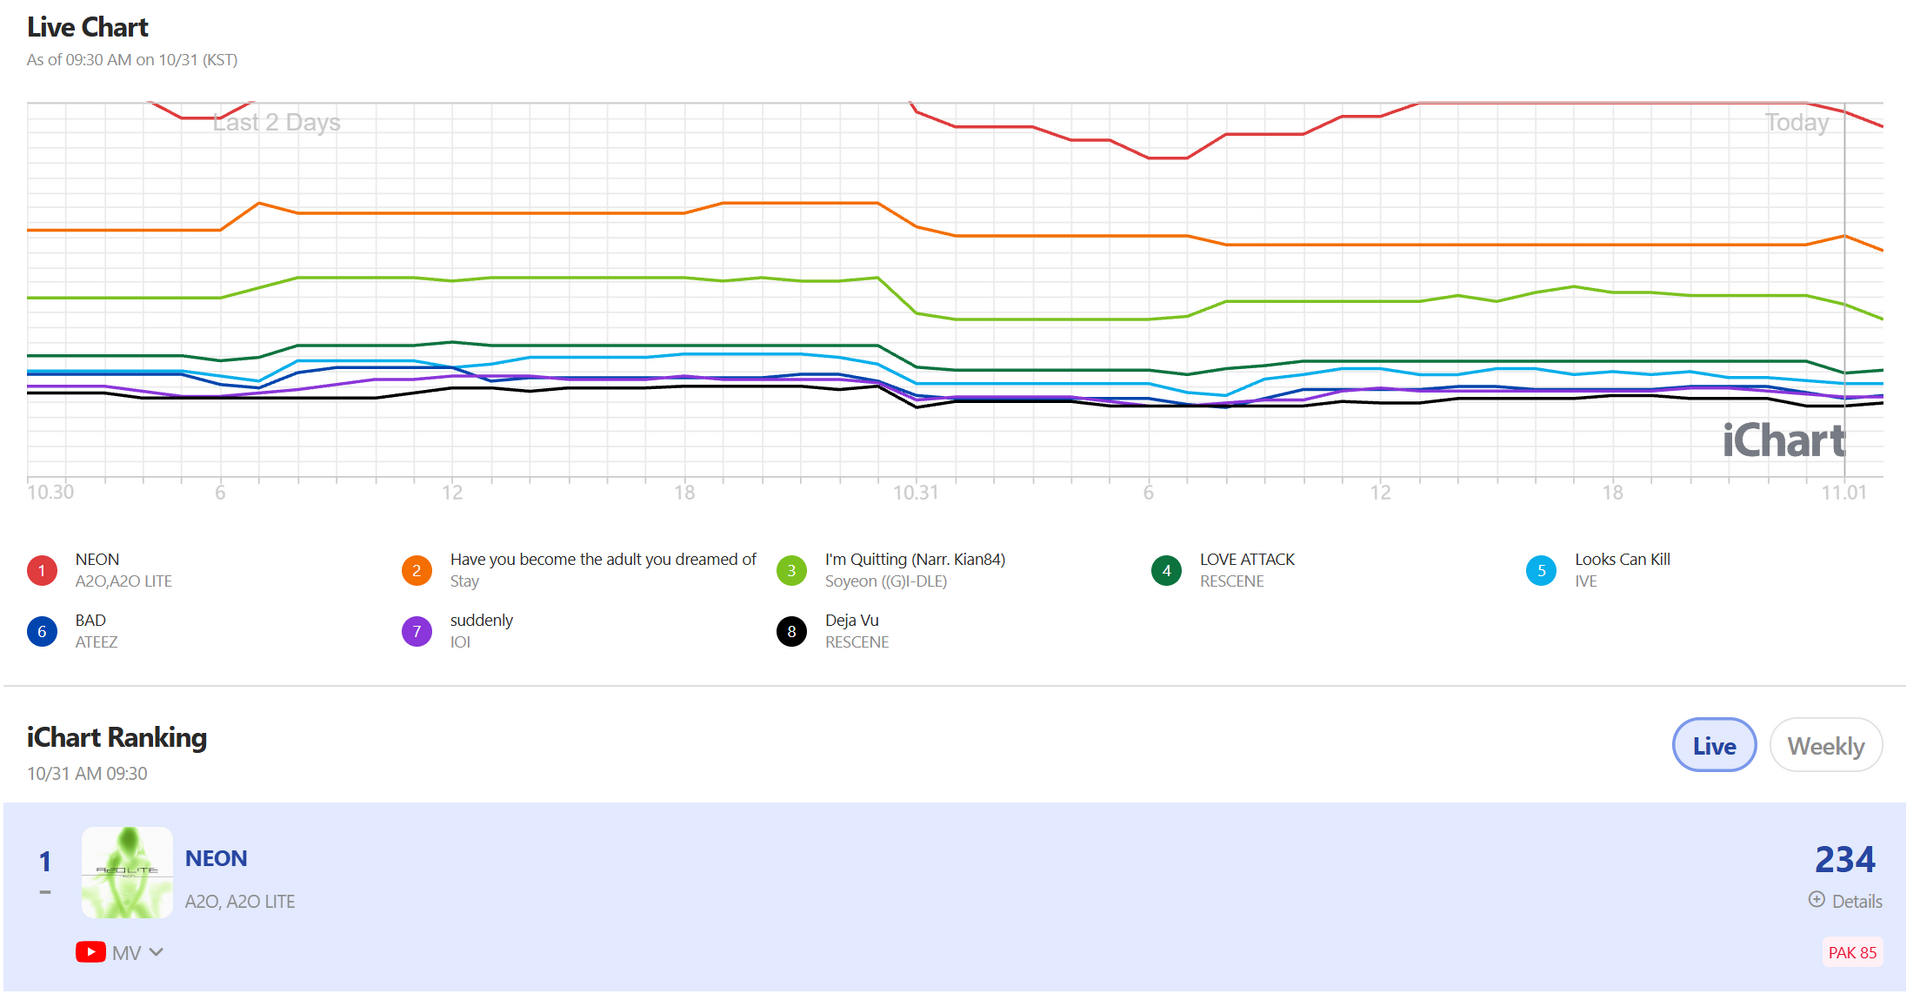Switch to the Live ranking tab
1920x994 pixels.
coord(1714,745)
